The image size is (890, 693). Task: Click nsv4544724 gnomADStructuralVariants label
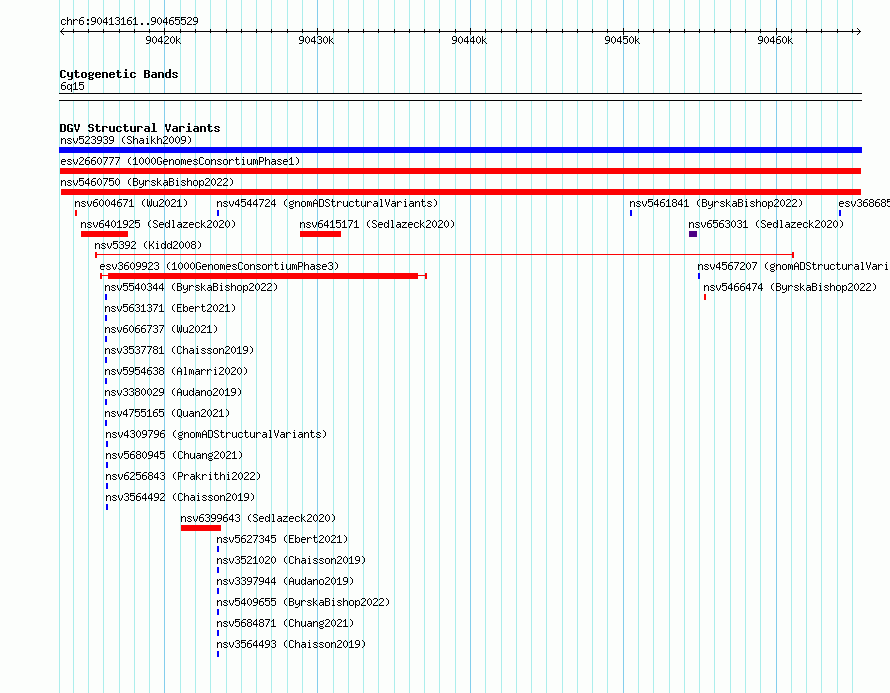coord(327,203)
